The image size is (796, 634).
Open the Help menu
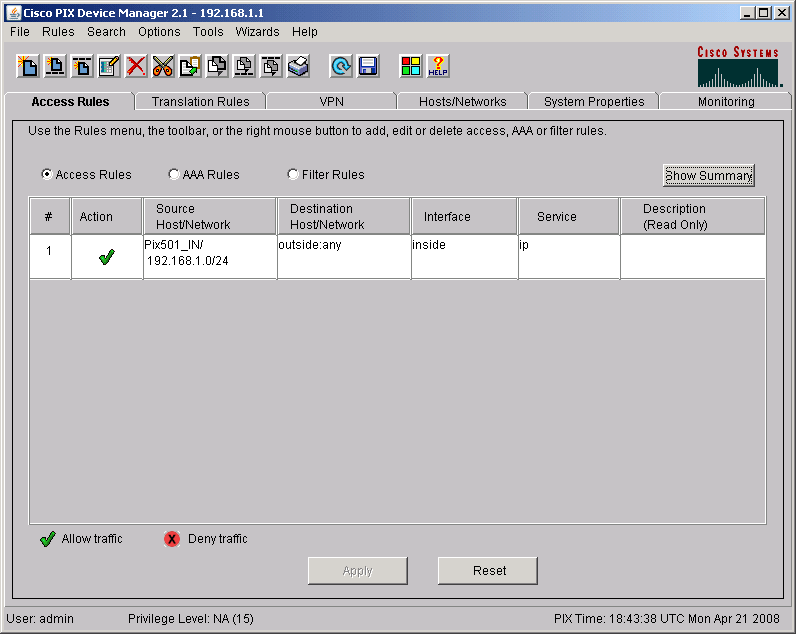pyautogui.click(x=305, y=31)
